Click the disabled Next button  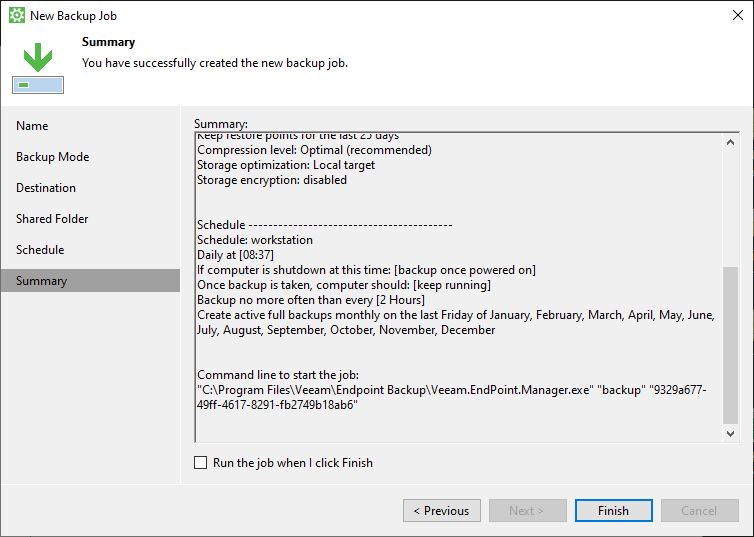click(528, 511)
